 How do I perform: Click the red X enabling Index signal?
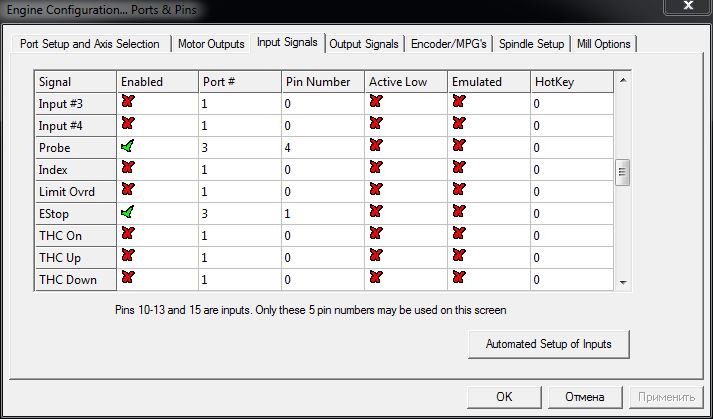coord(127,168)
